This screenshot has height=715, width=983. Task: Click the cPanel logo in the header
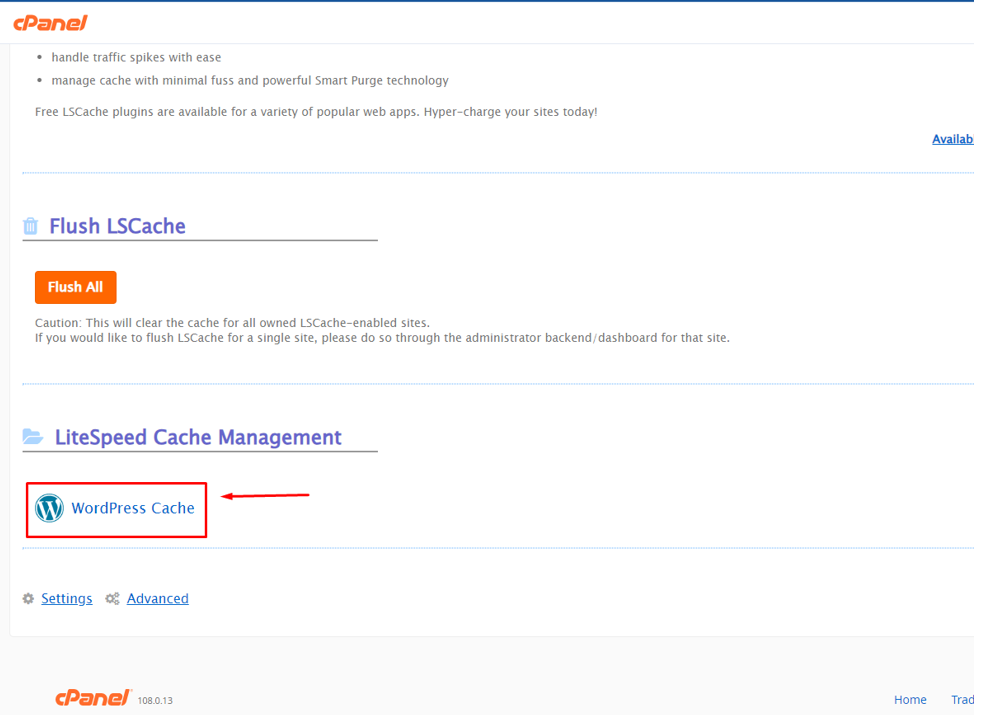tap(50, 23)
